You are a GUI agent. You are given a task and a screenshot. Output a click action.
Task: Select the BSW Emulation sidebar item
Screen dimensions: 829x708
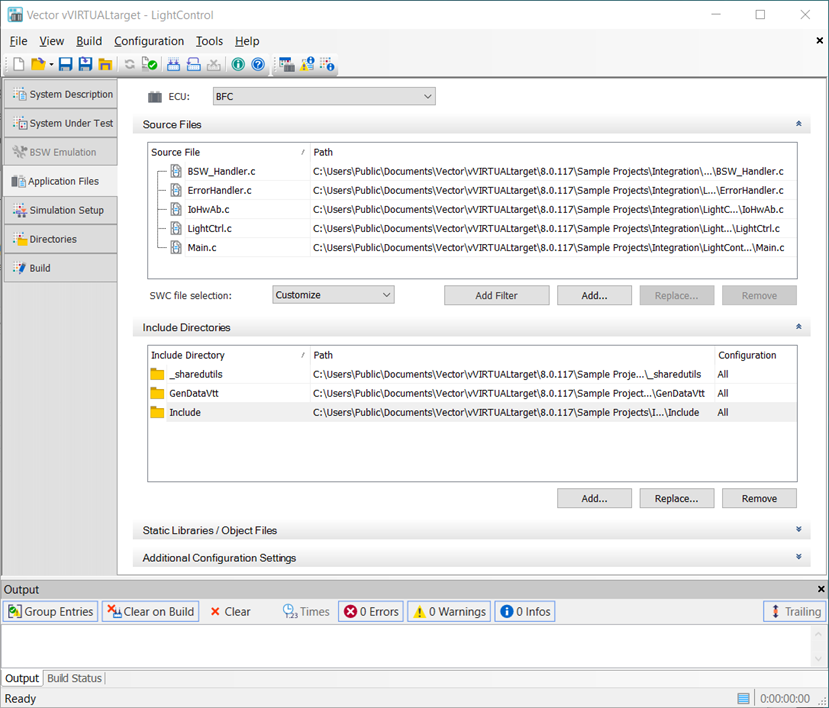coord(61,152)
